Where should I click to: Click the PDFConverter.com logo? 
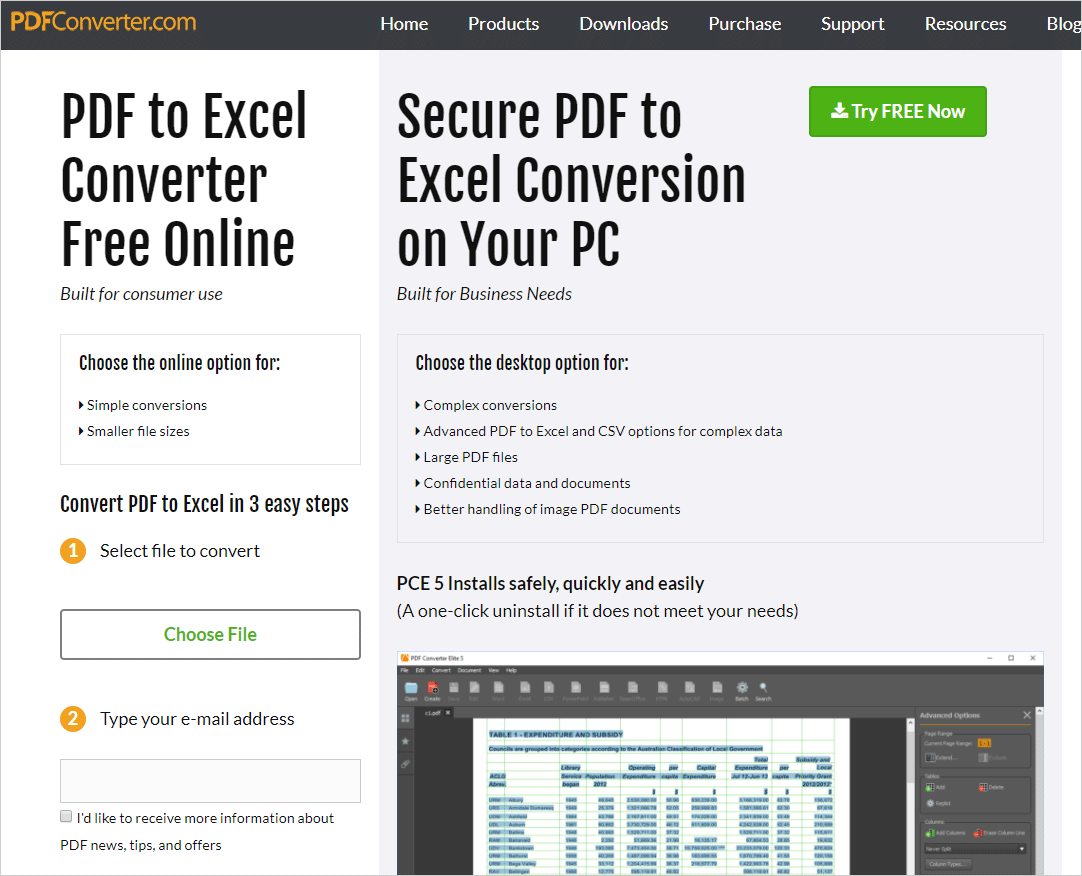coord(104,22)
